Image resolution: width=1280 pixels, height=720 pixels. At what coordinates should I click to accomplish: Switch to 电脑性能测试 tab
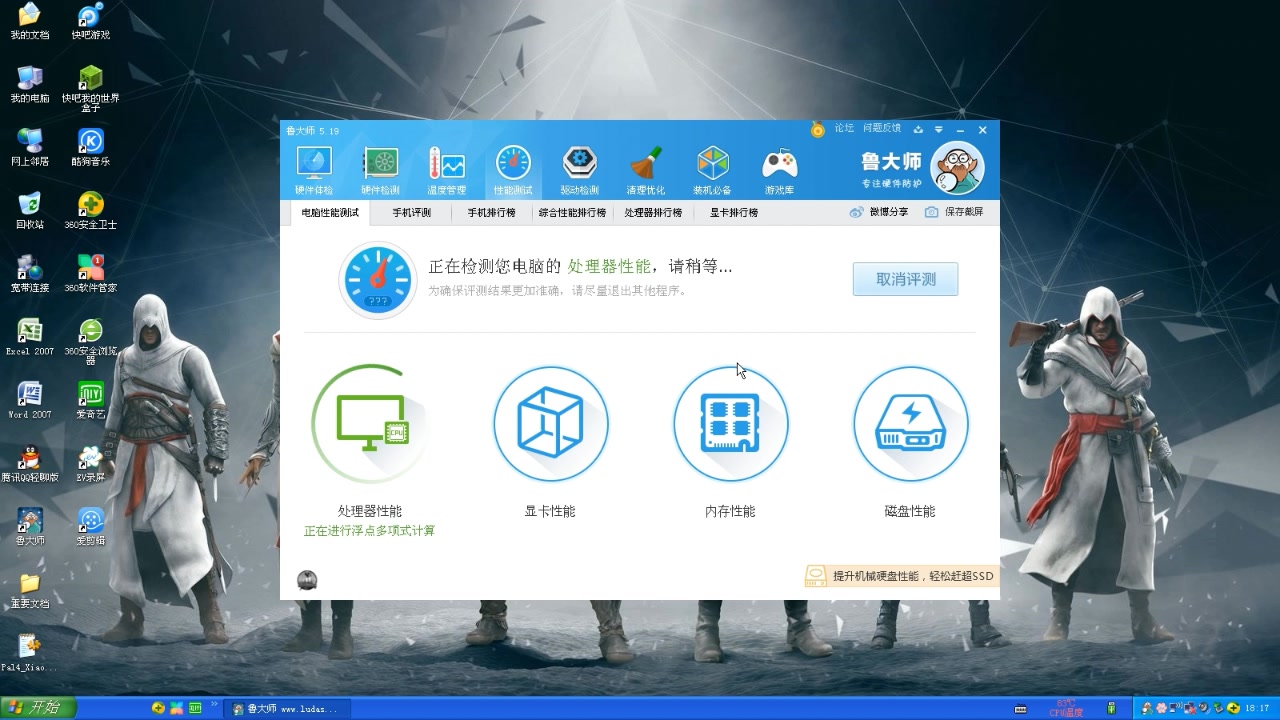[x=330, y=213]
